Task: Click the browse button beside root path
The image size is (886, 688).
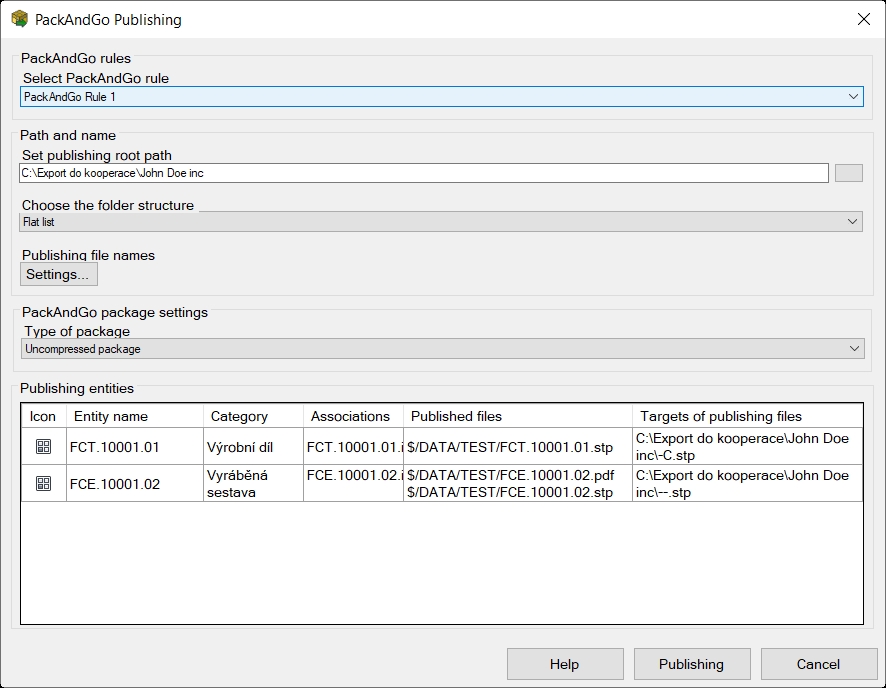Action: [x=848, y=173]
